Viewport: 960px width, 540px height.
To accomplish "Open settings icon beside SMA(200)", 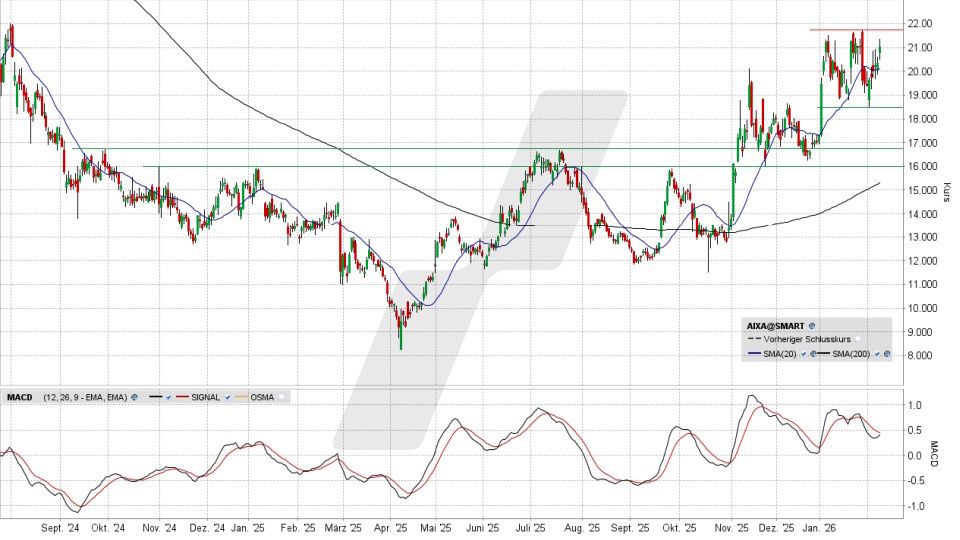I will click(x=887, y=355).
